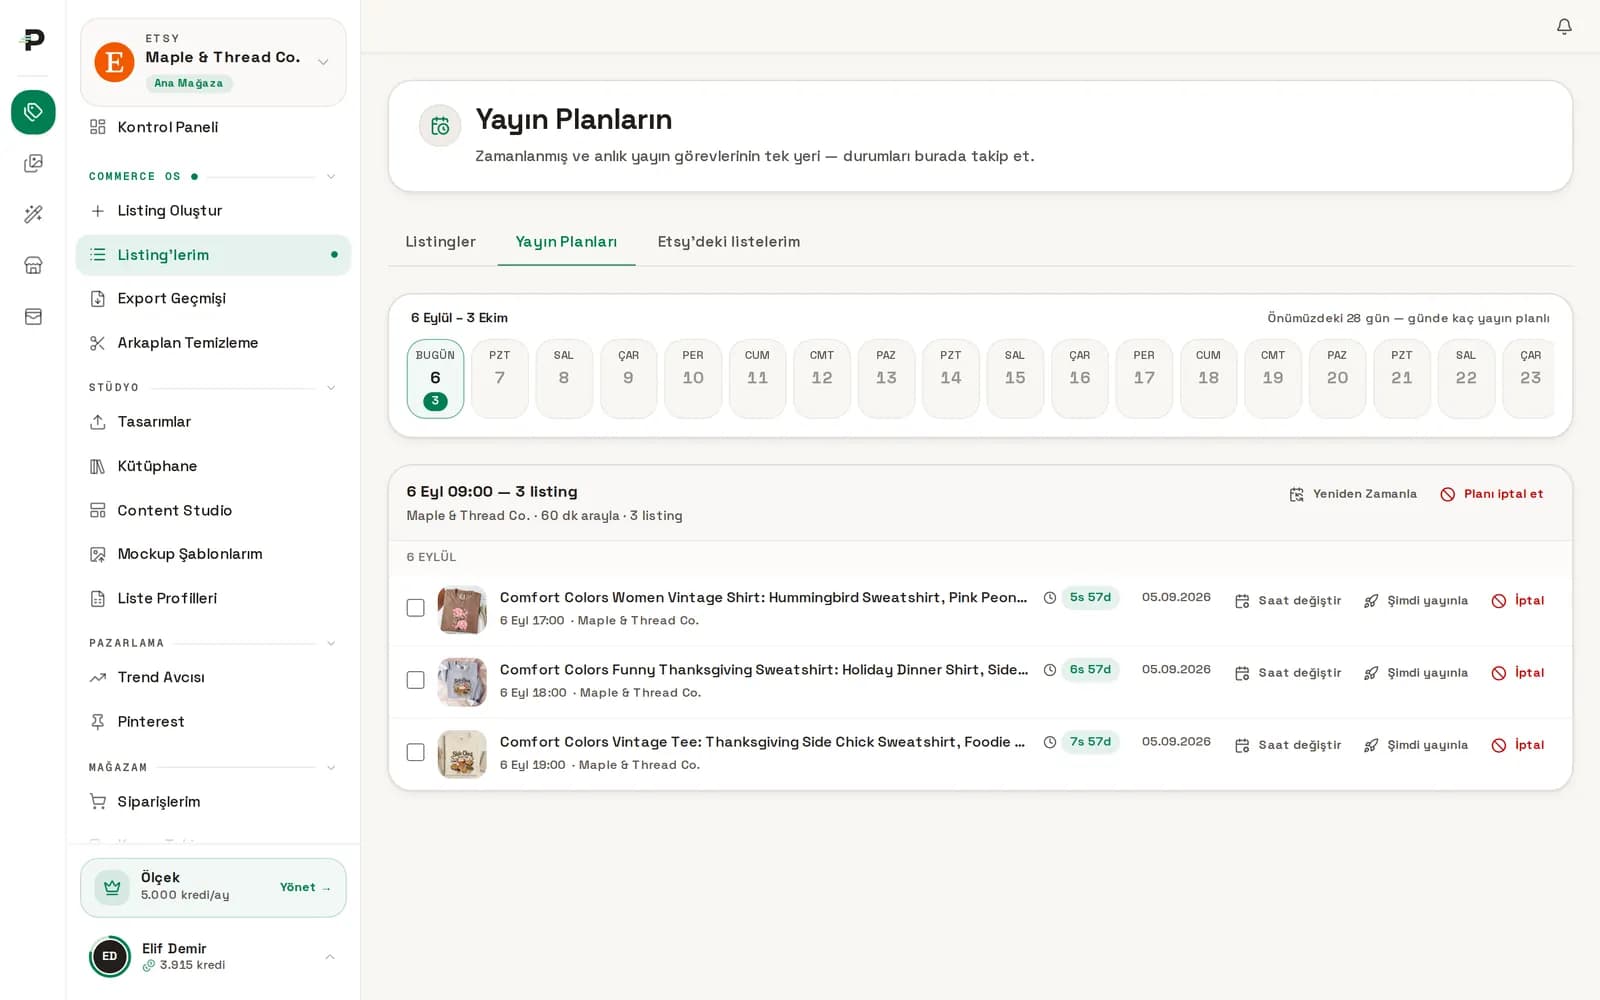Open the Vintage Tee product thumbnail
1600x1000 pixels.
coord(462,753)
